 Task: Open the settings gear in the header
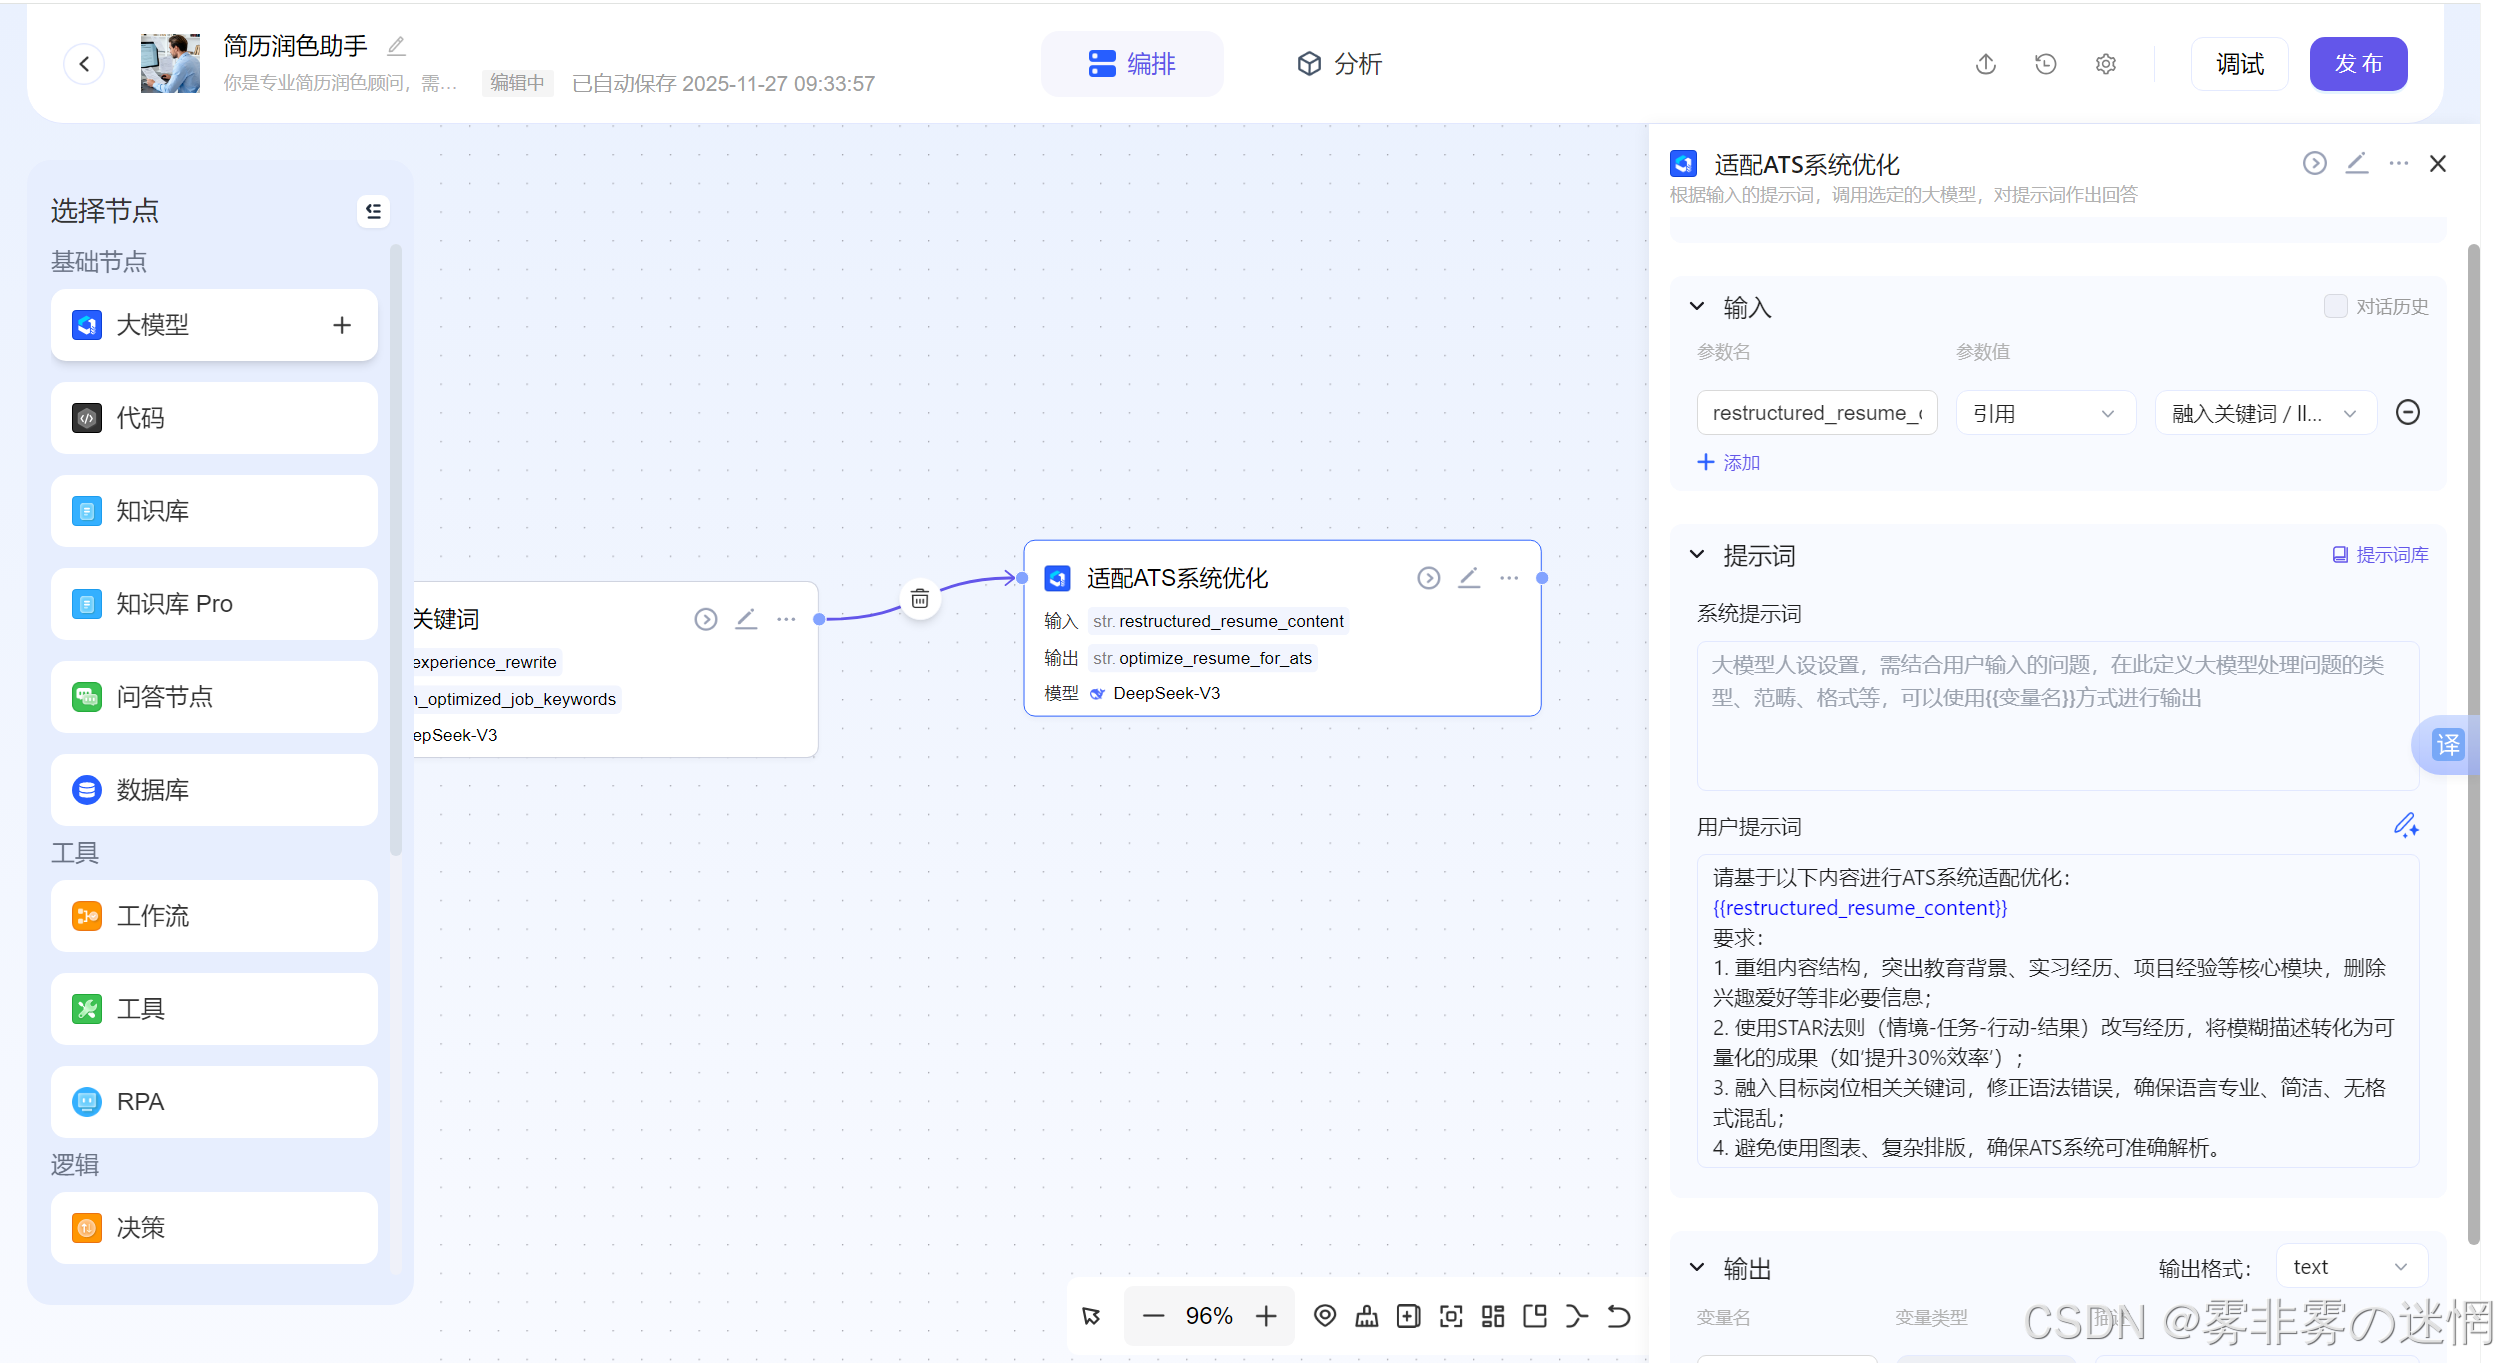[2105, 64]
